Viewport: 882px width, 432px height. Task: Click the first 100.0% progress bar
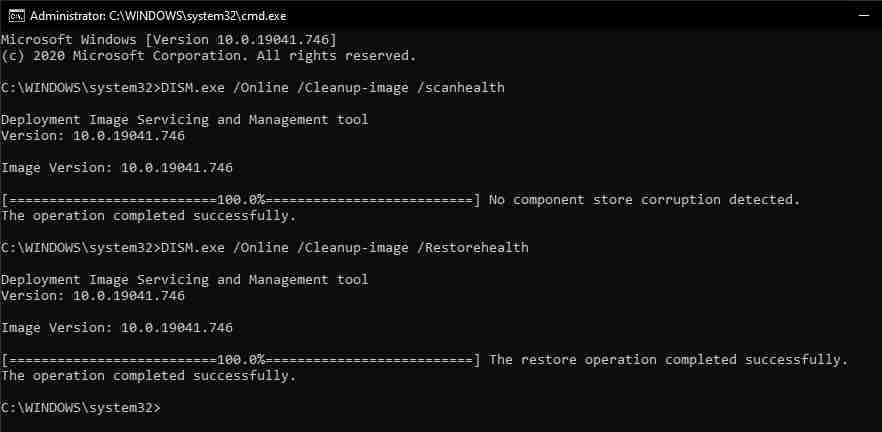pos(240,199)
